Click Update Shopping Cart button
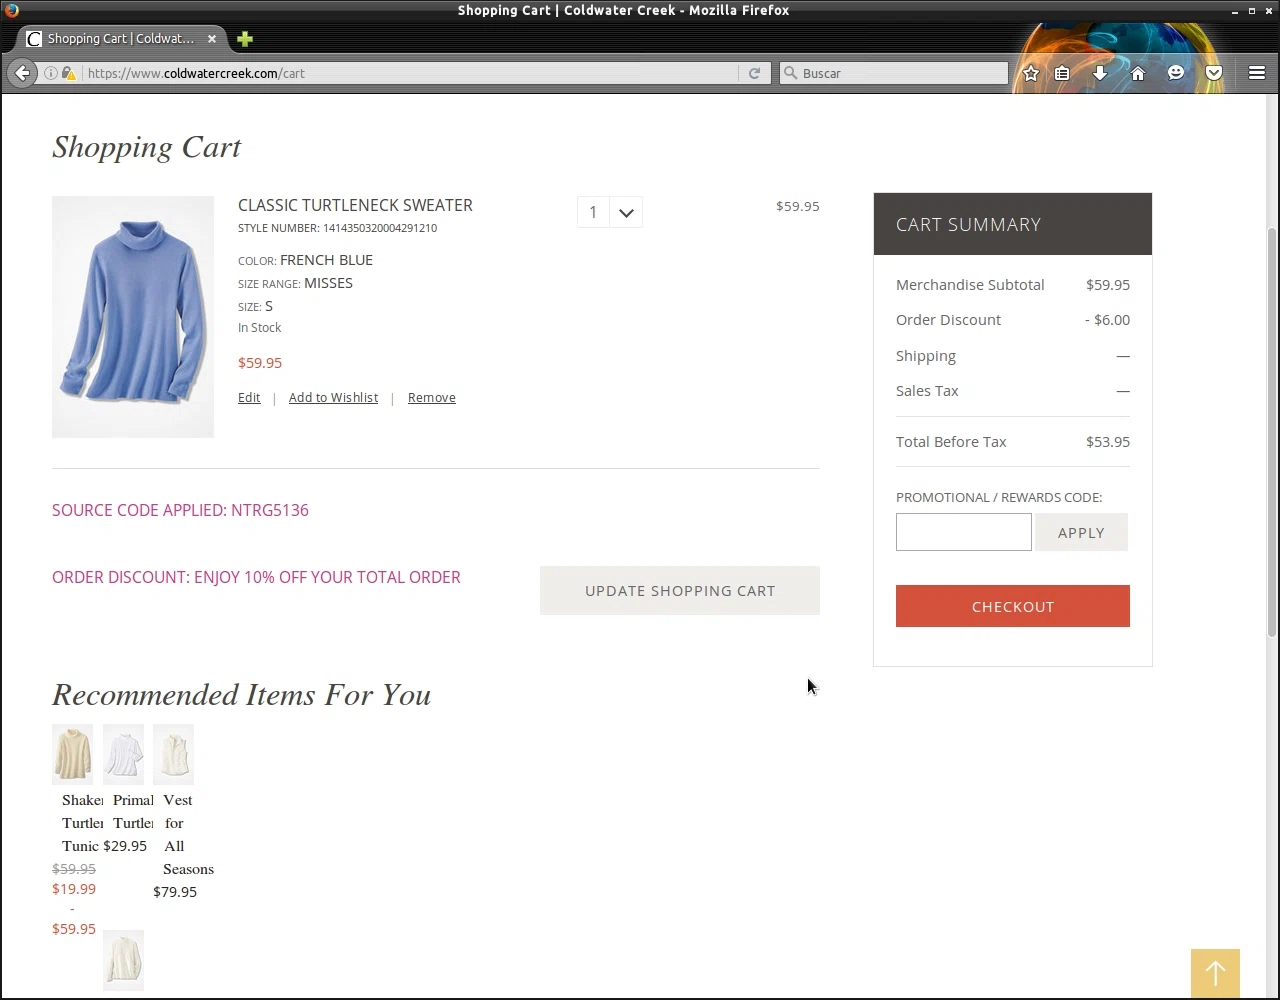 pyautogui.click(x=680, y=591)
